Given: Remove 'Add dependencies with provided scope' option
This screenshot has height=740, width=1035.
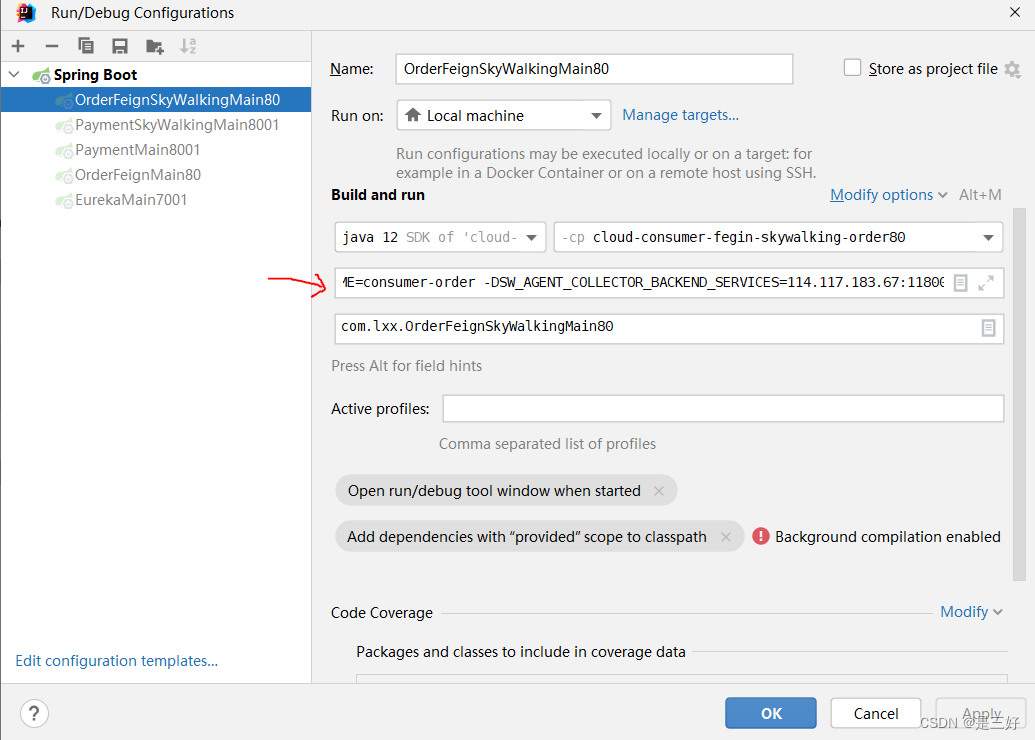Looking at the screenshot, I should (726, 537).
